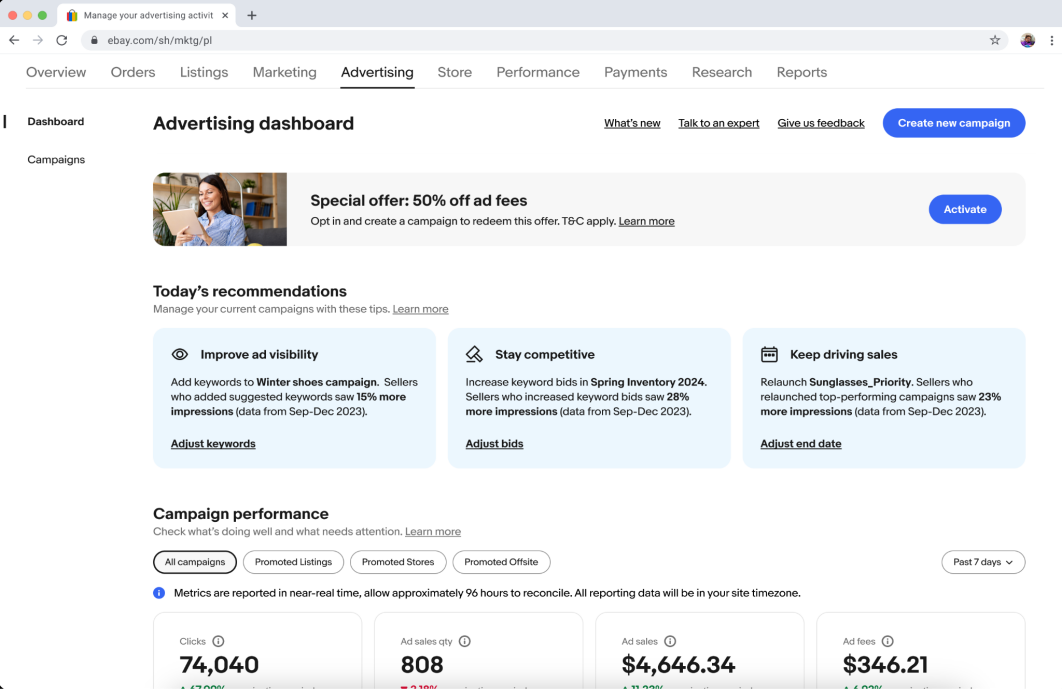This screenshot has height=689, width=1062.
Task: Click the eBay favicon on the tab
Action: 72,15
